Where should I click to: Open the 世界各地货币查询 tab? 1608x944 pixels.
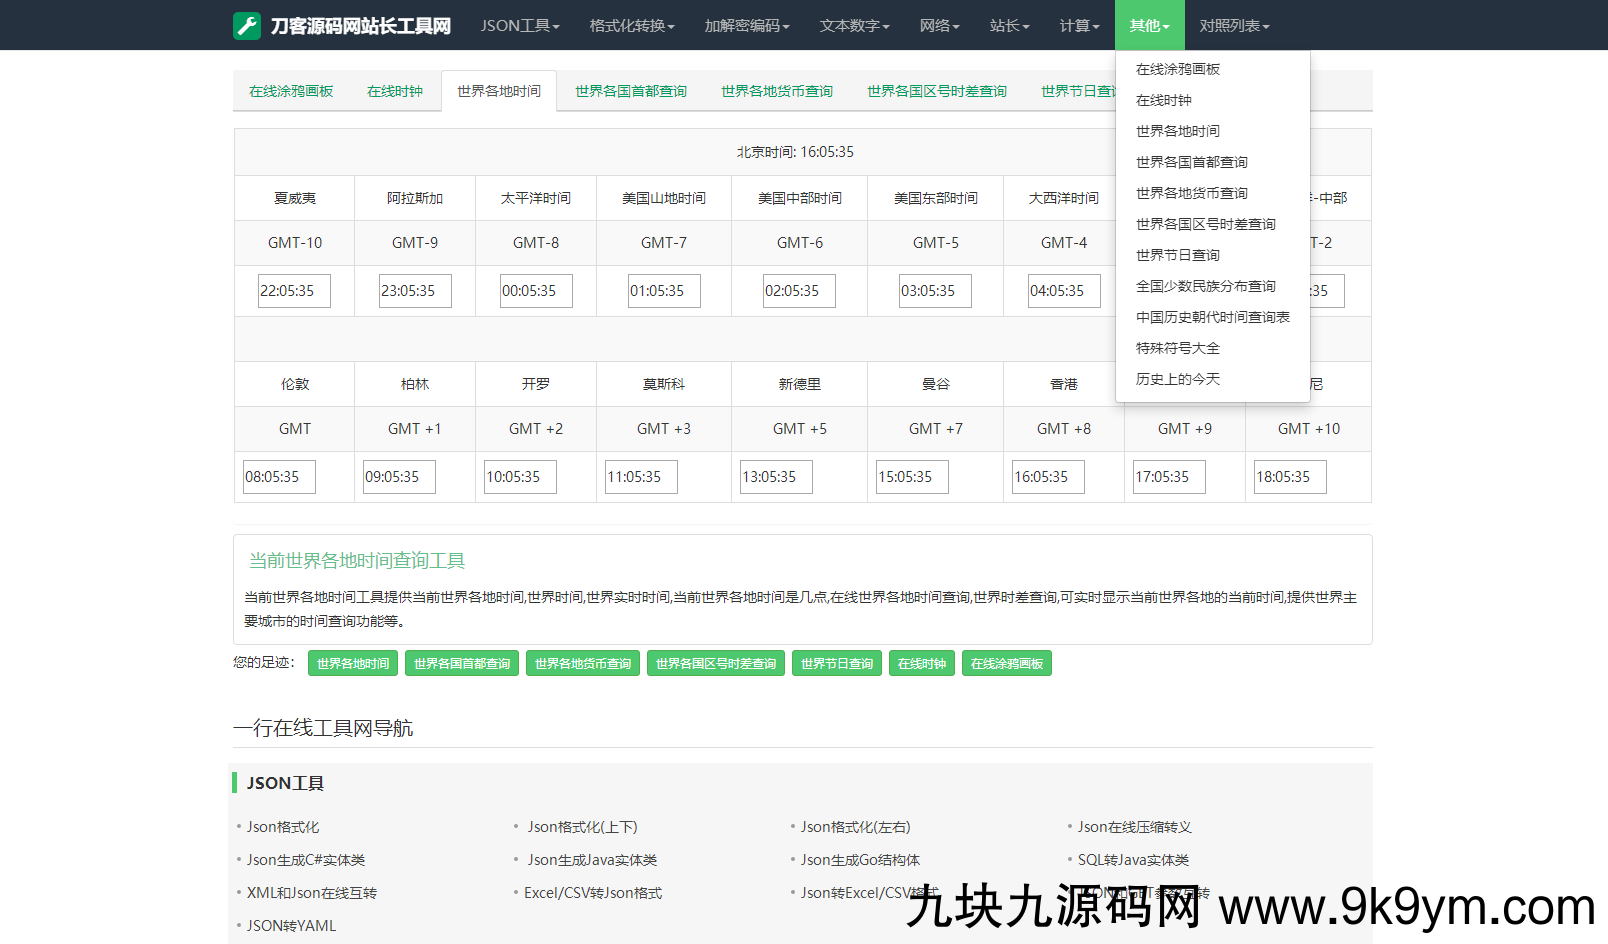pos(776,91)
